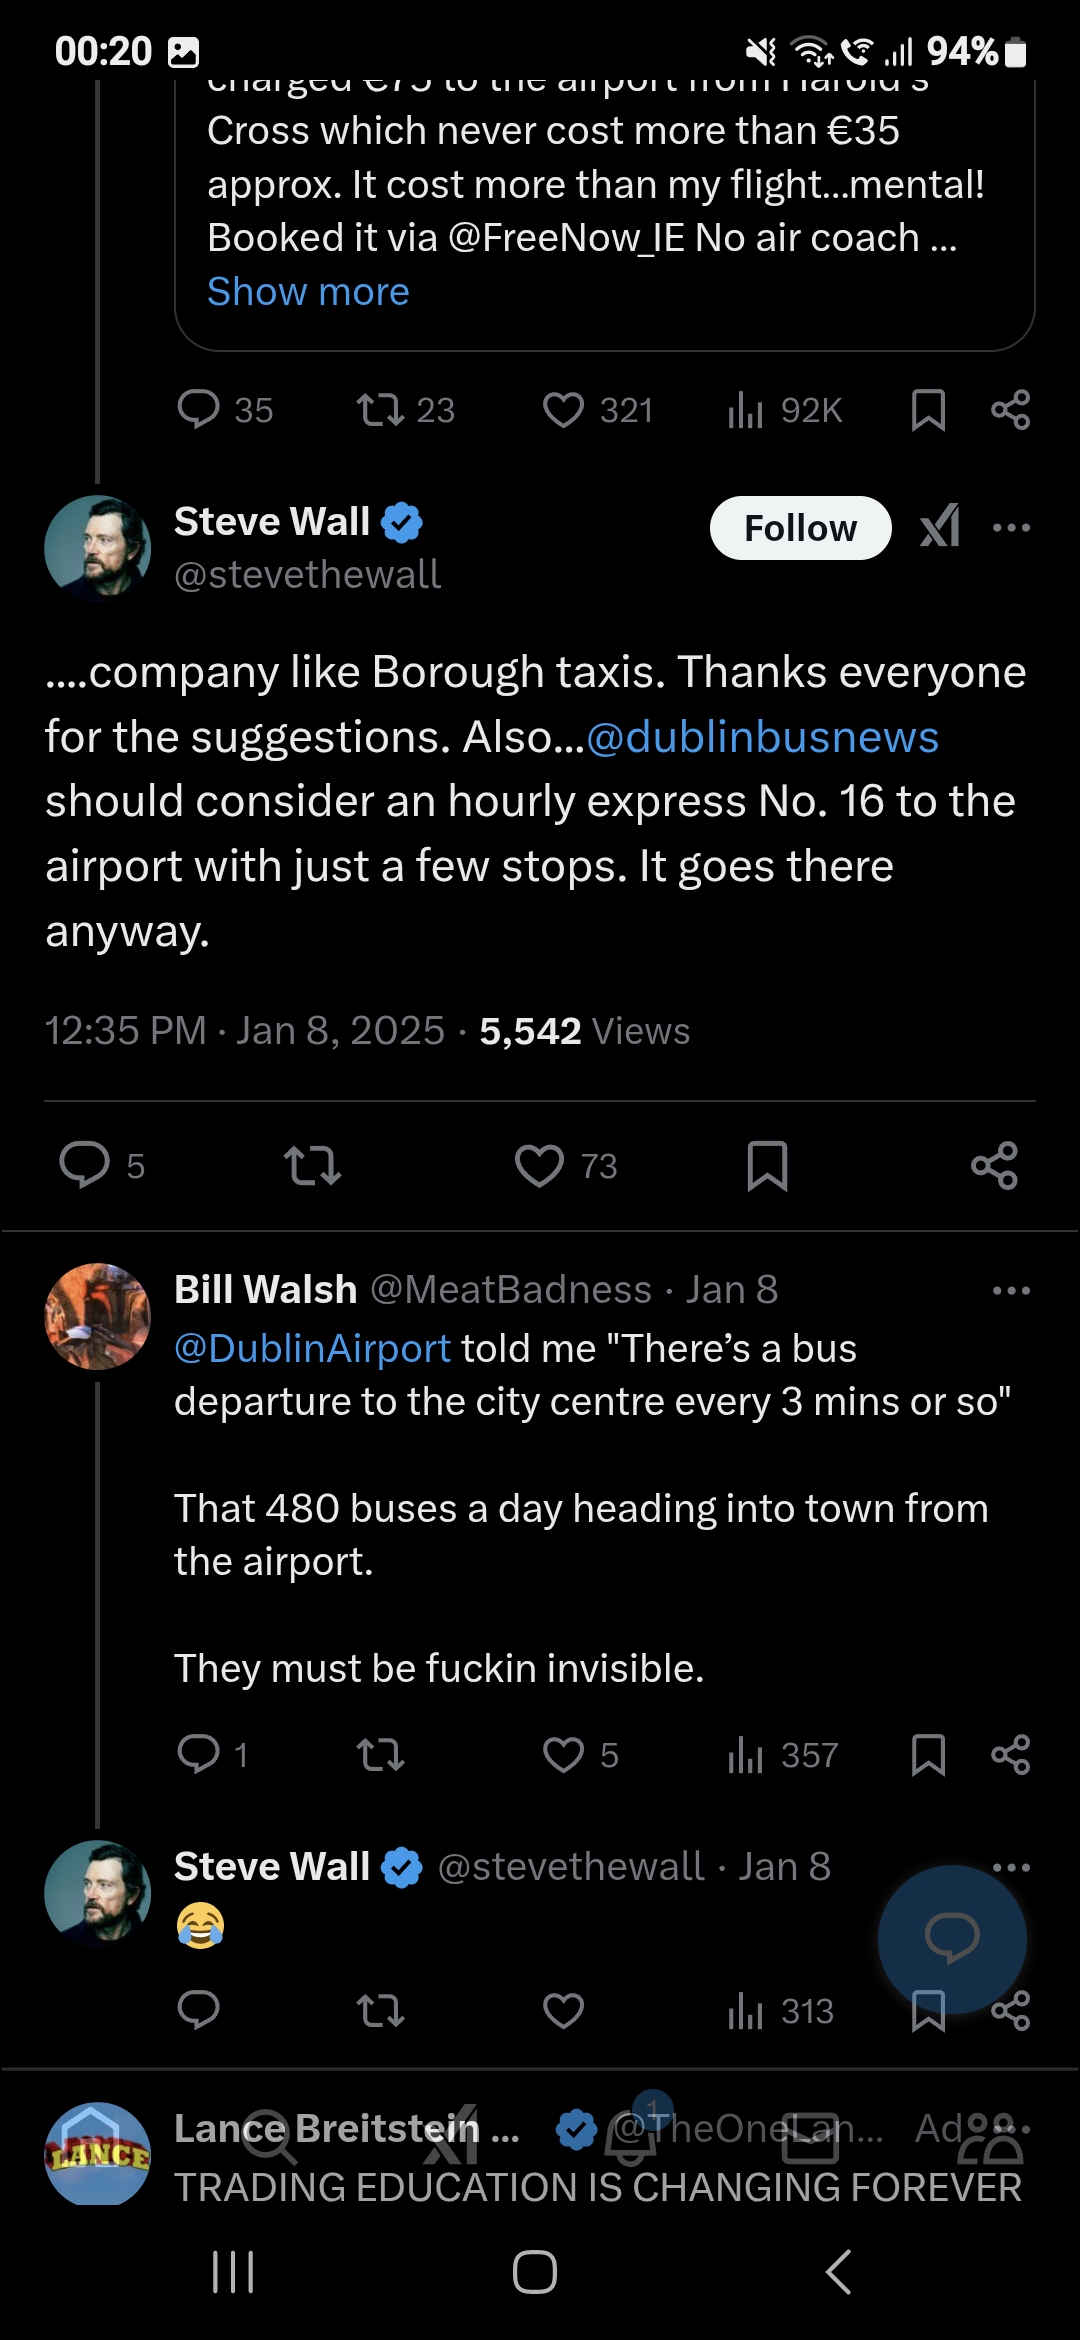Open more options for Steve Wall's main tweet
Screen dimensions: 1080x2340
[x=1011, y=527]
